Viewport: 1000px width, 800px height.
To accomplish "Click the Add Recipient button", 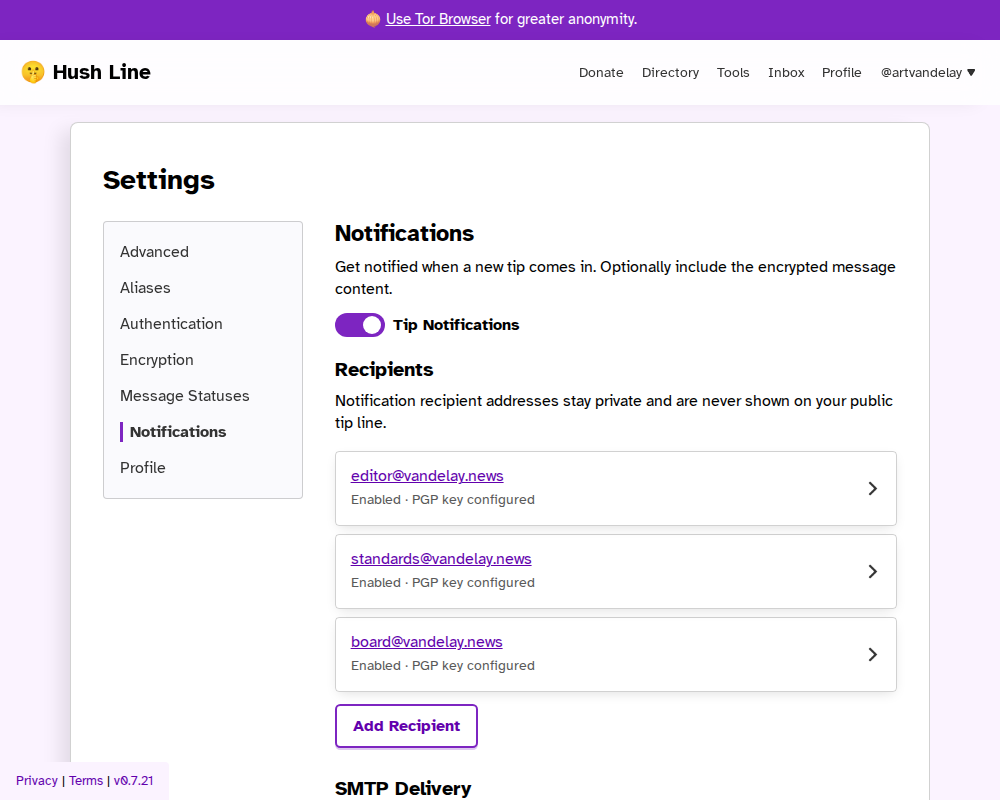I will [x=406, y=726].
